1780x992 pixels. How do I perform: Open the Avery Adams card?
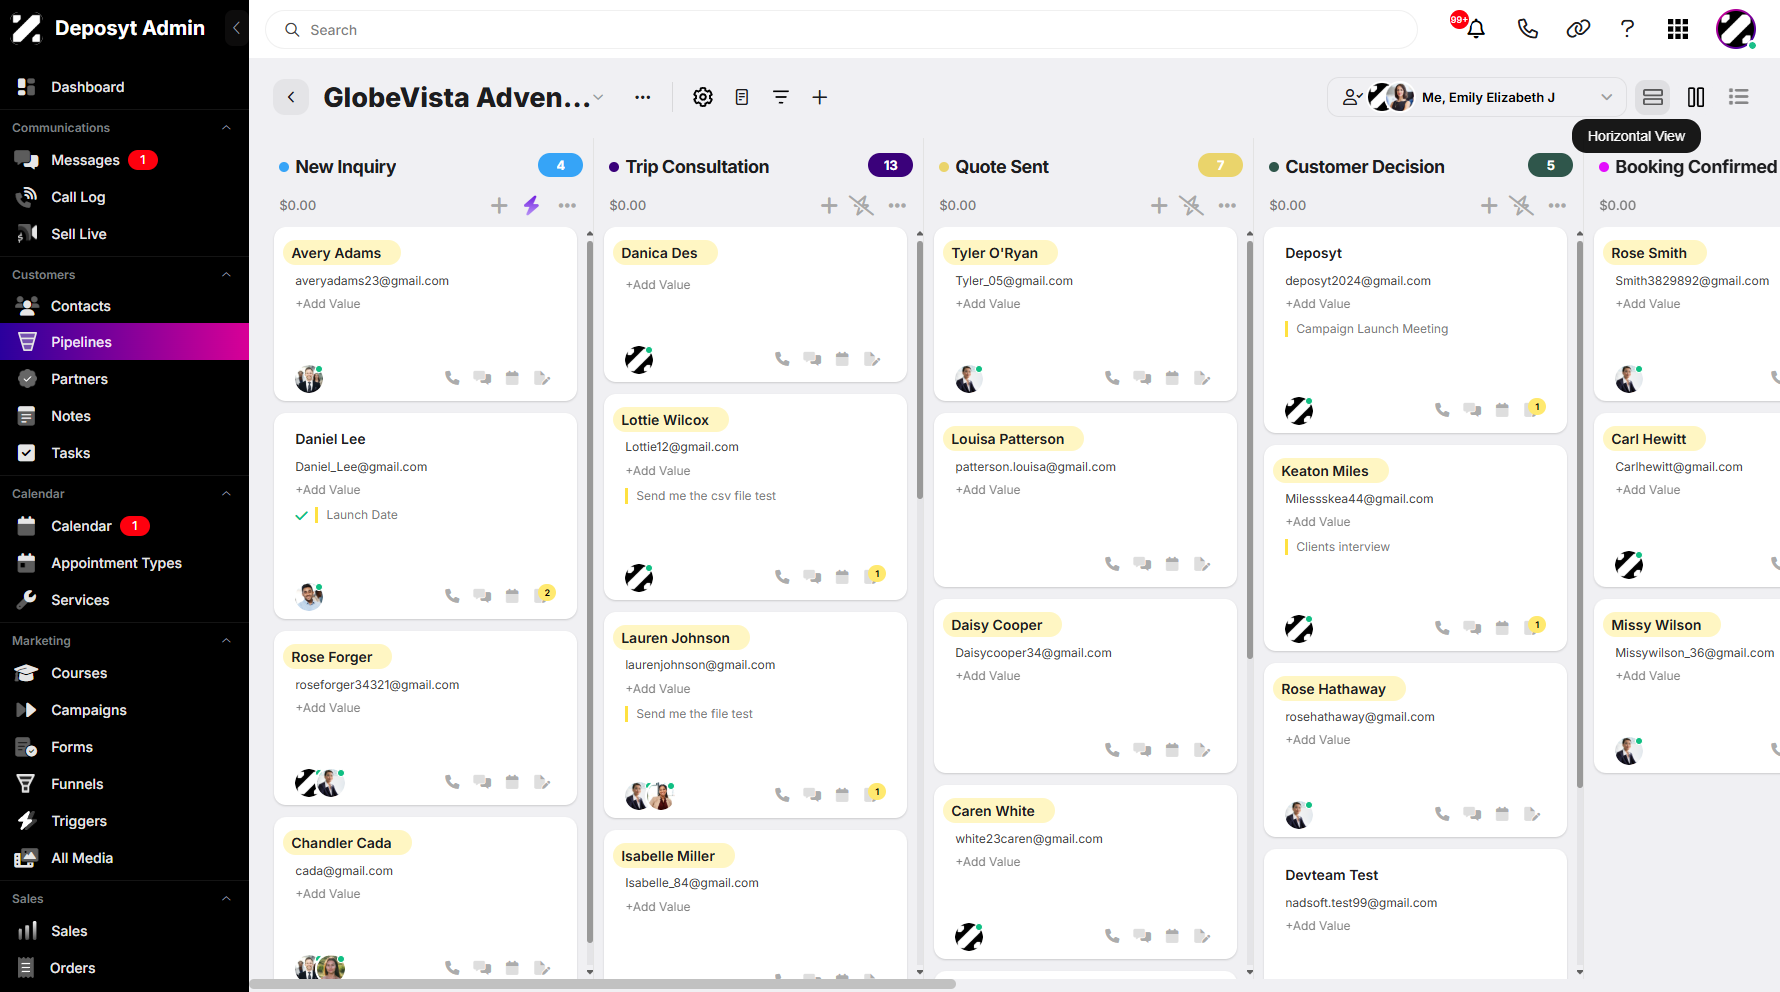(x=425, y=314)
